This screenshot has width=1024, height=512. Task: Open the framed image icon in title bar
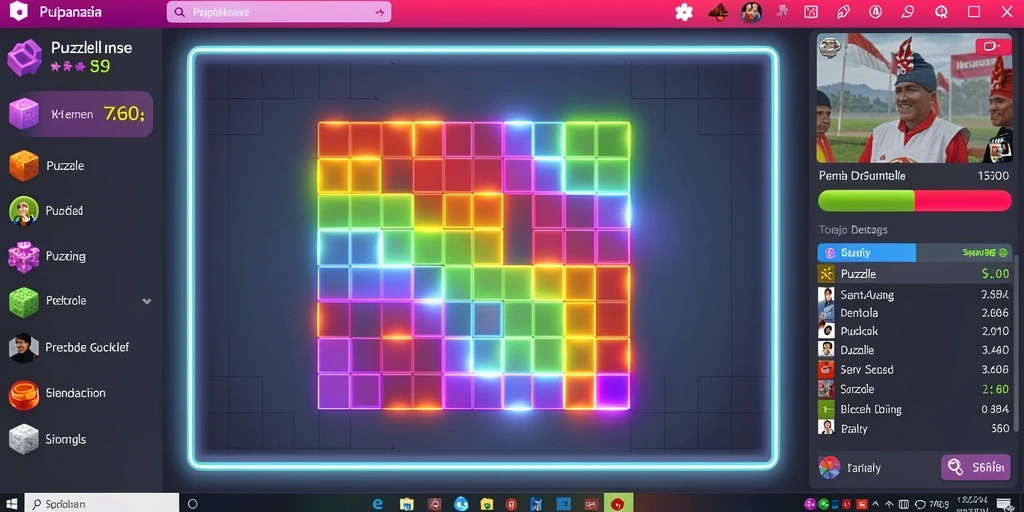(811, 12)
